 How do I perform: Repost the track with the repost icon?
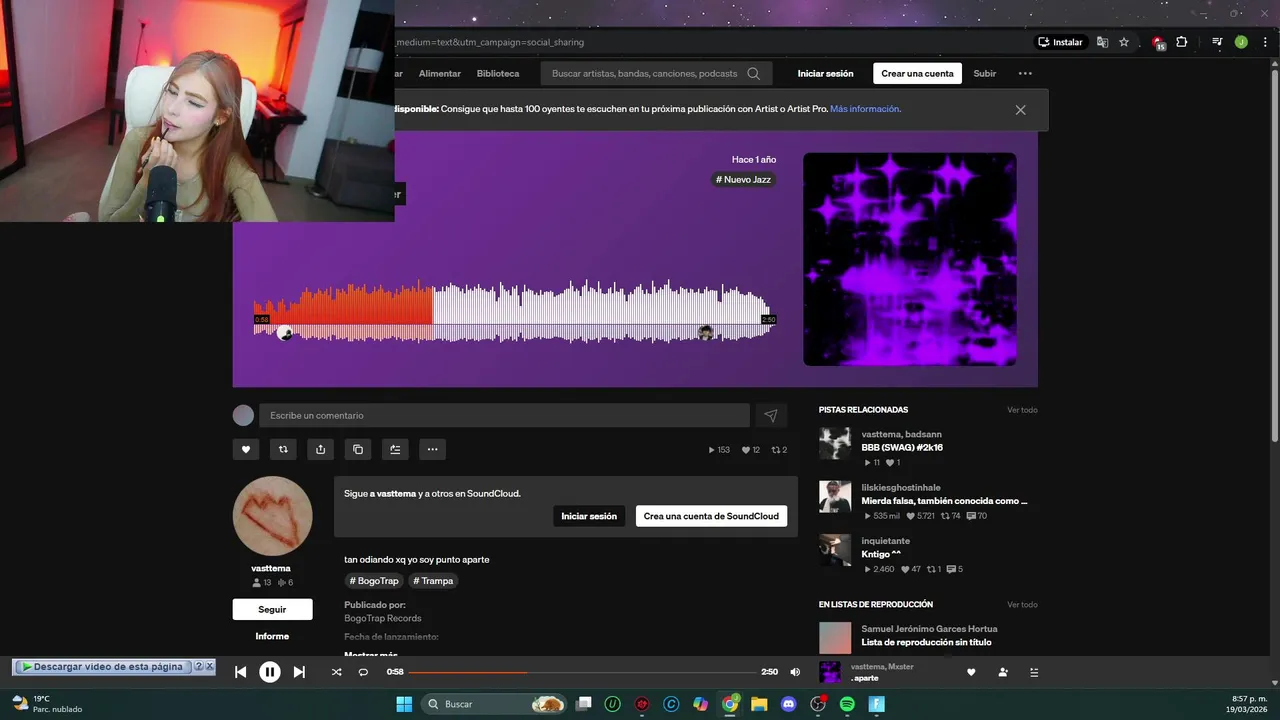(283, 450)
